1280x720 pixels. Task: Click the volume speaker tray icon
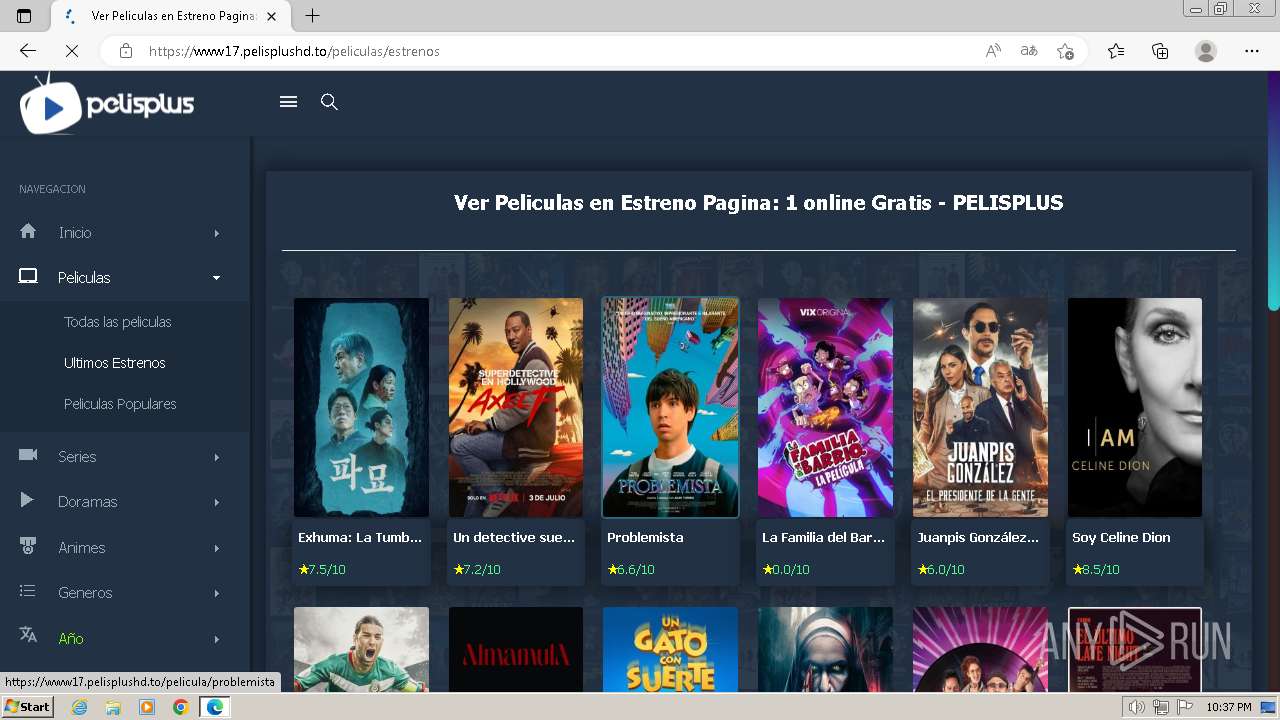pyautogui.click(x=1136, y=707)
